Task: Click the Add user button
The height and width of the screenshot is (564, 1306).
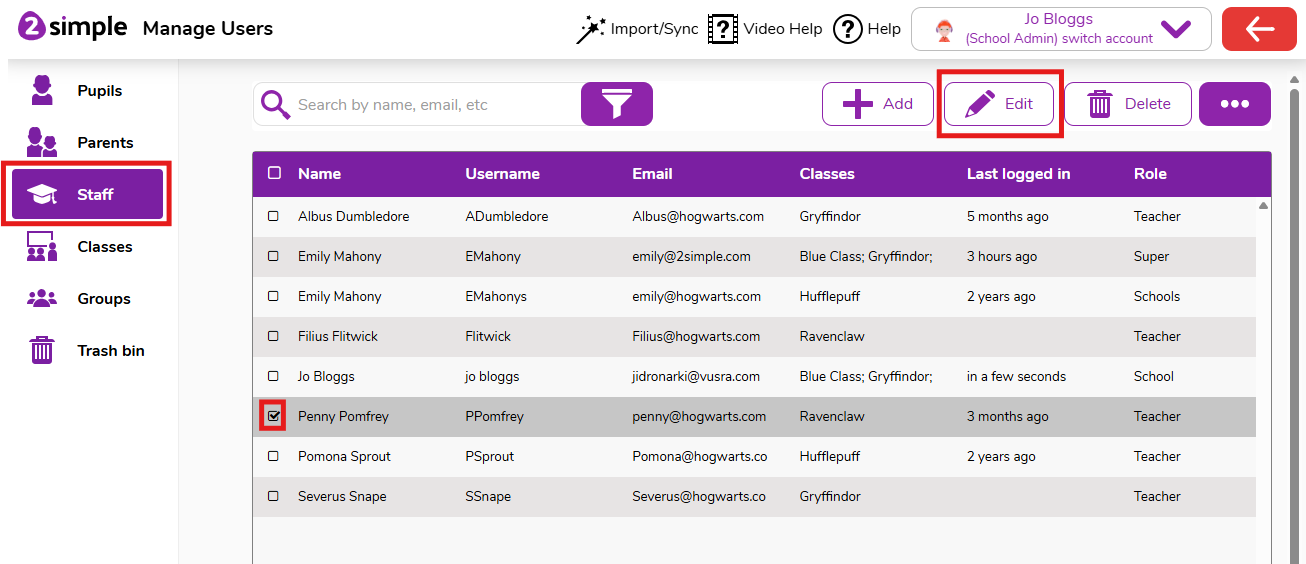Action: tap(877, 104)
